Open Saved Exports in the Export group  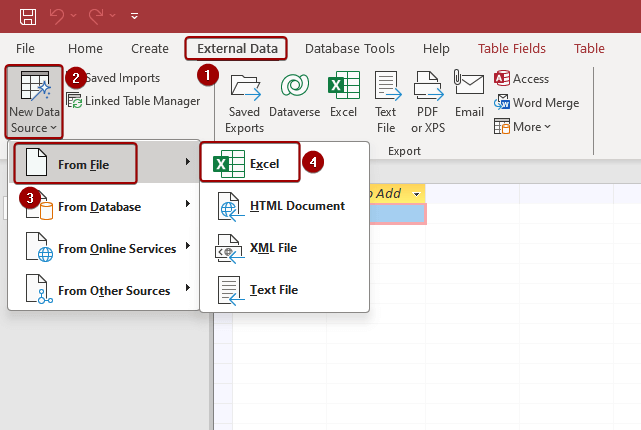click(x=244, y=103)
